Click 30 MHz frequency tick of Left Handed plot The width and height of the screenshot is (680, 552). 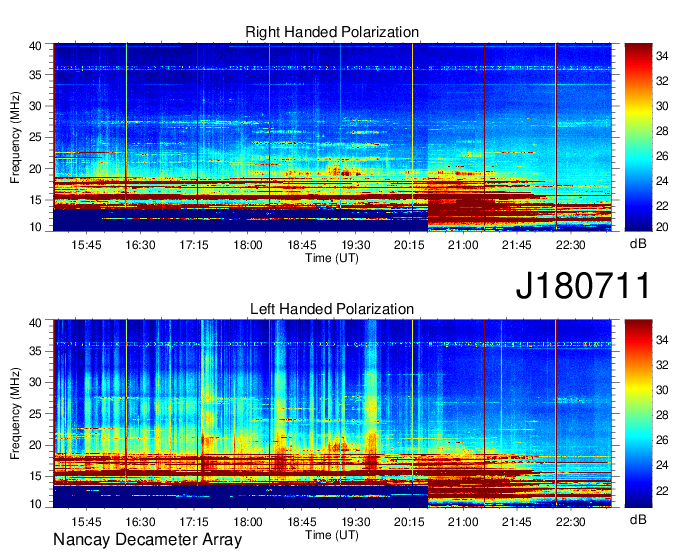(x=35, y=382)
